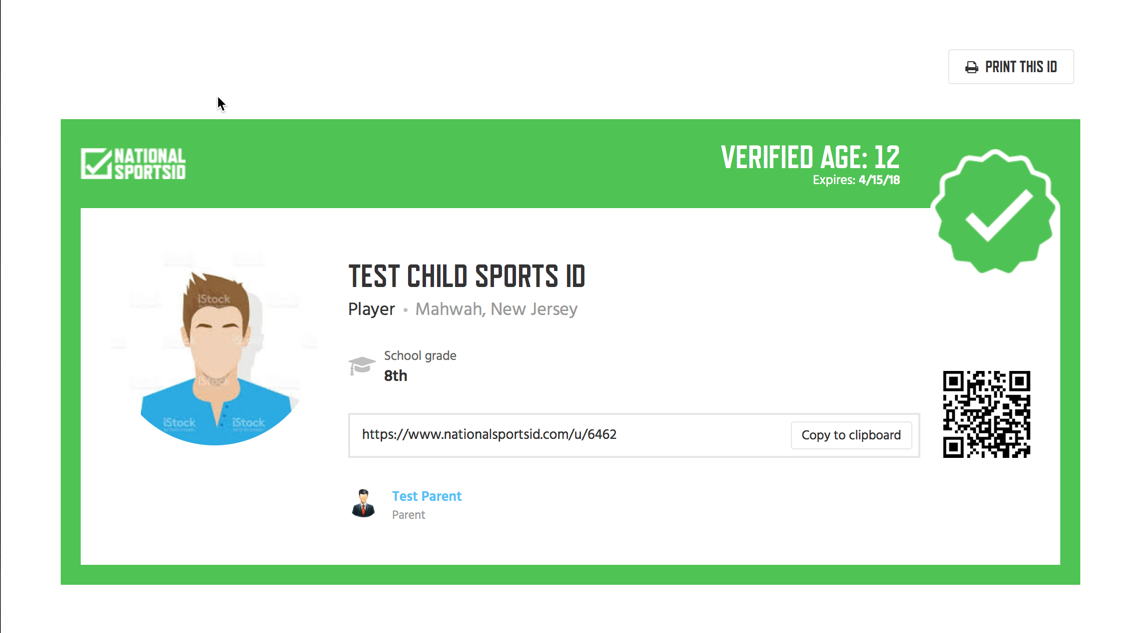Click the Parent role label below Test Parent

409,515
